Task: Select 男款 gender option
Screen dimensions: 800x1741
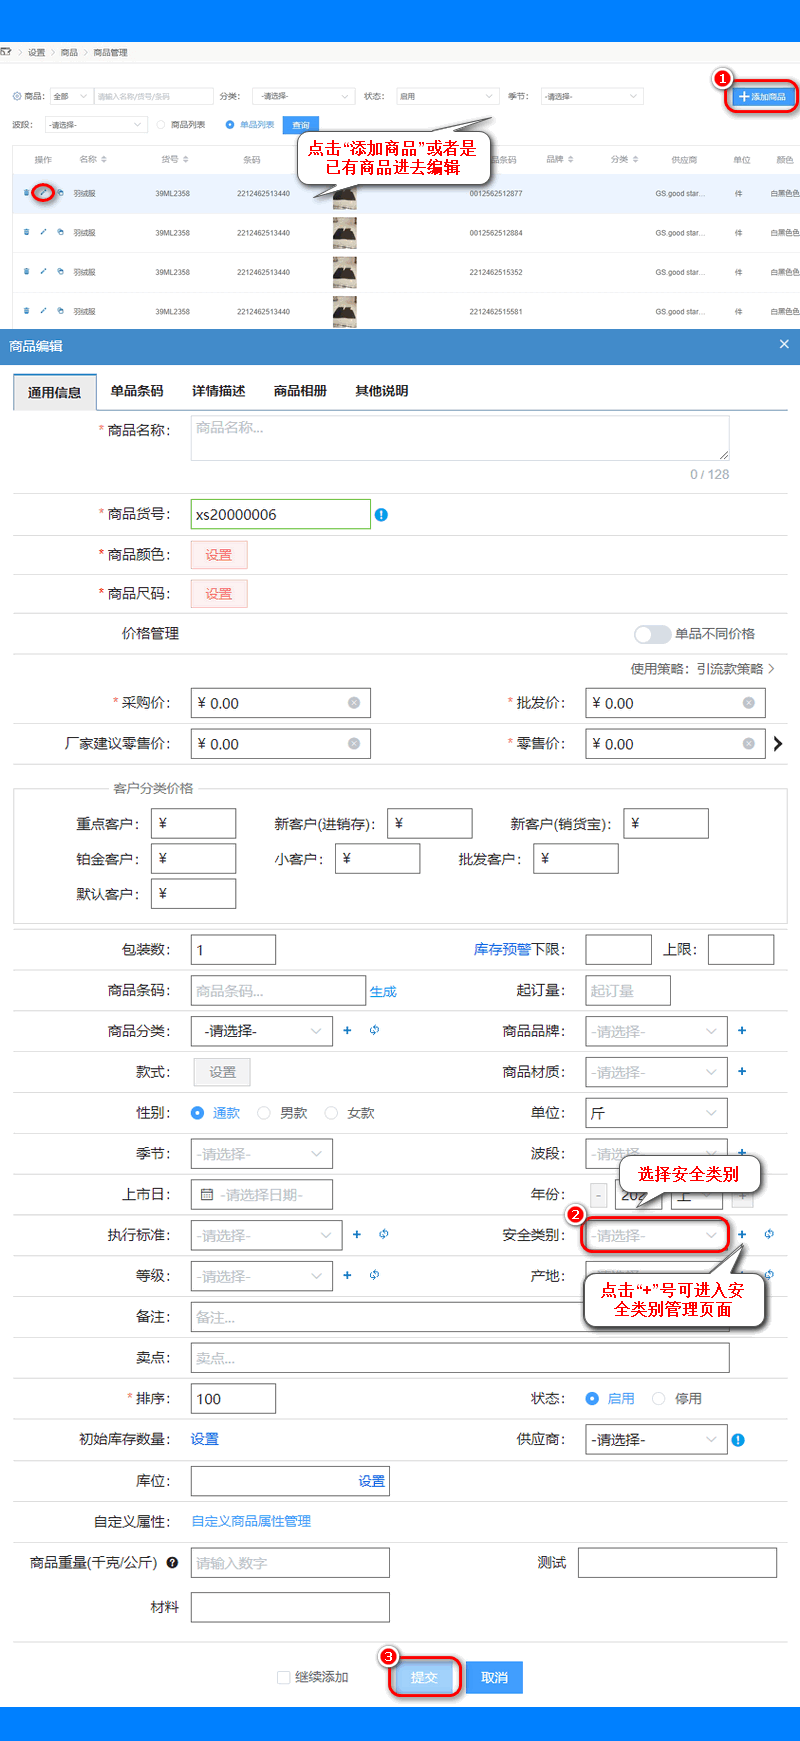Action: coord(264,1113)
